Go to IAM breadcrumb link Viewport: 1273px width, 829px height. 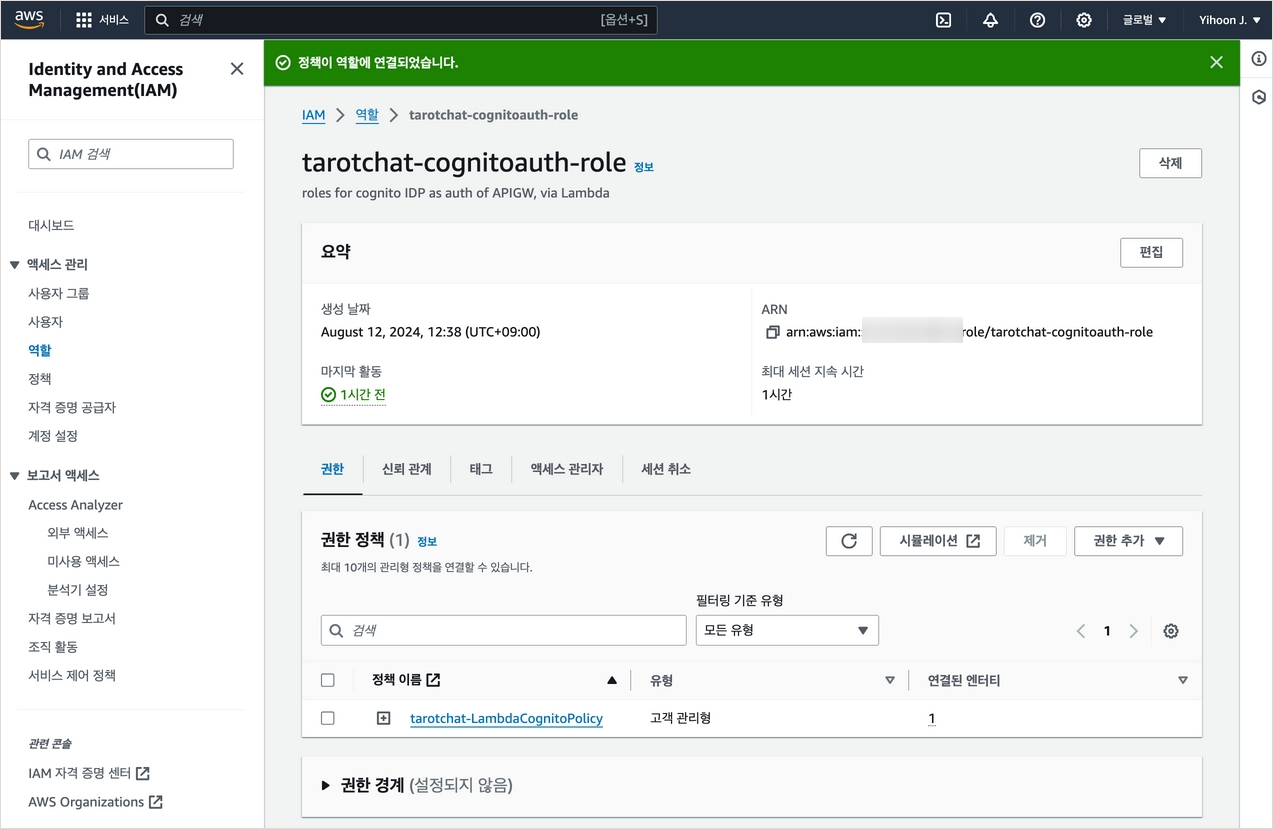point(314,115)
